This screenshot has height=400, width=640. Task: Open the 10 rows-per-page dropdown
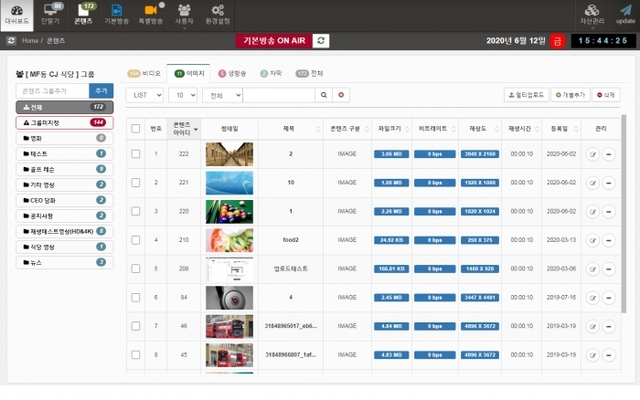pyautogui.click(x=183, y=95)
